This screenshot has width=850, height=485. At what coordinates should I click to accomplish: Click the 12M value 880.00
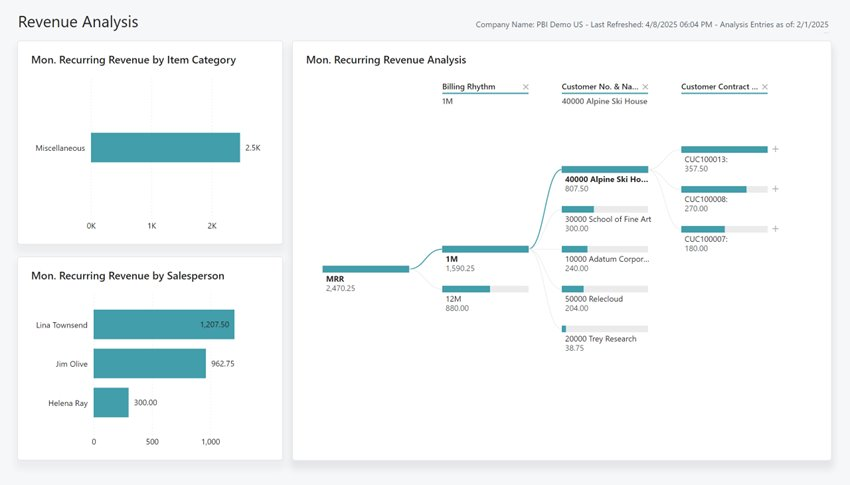coord(457,308)
